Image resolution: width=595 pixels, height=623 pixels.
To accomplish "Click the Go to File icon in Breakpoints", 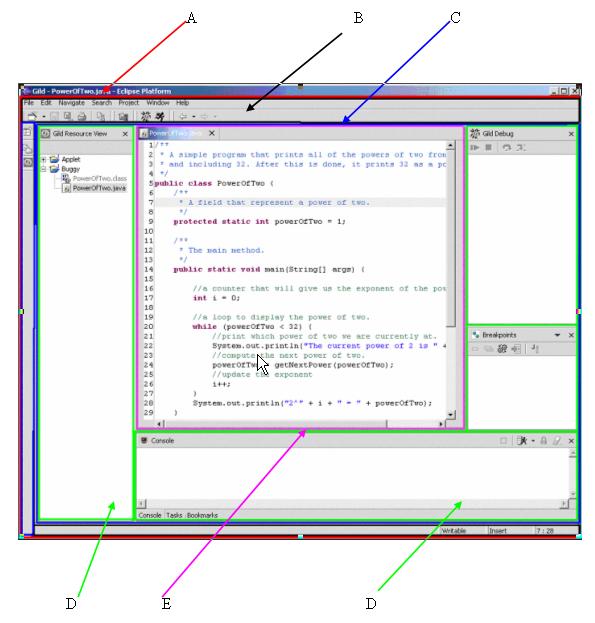I will pos(516,349).
